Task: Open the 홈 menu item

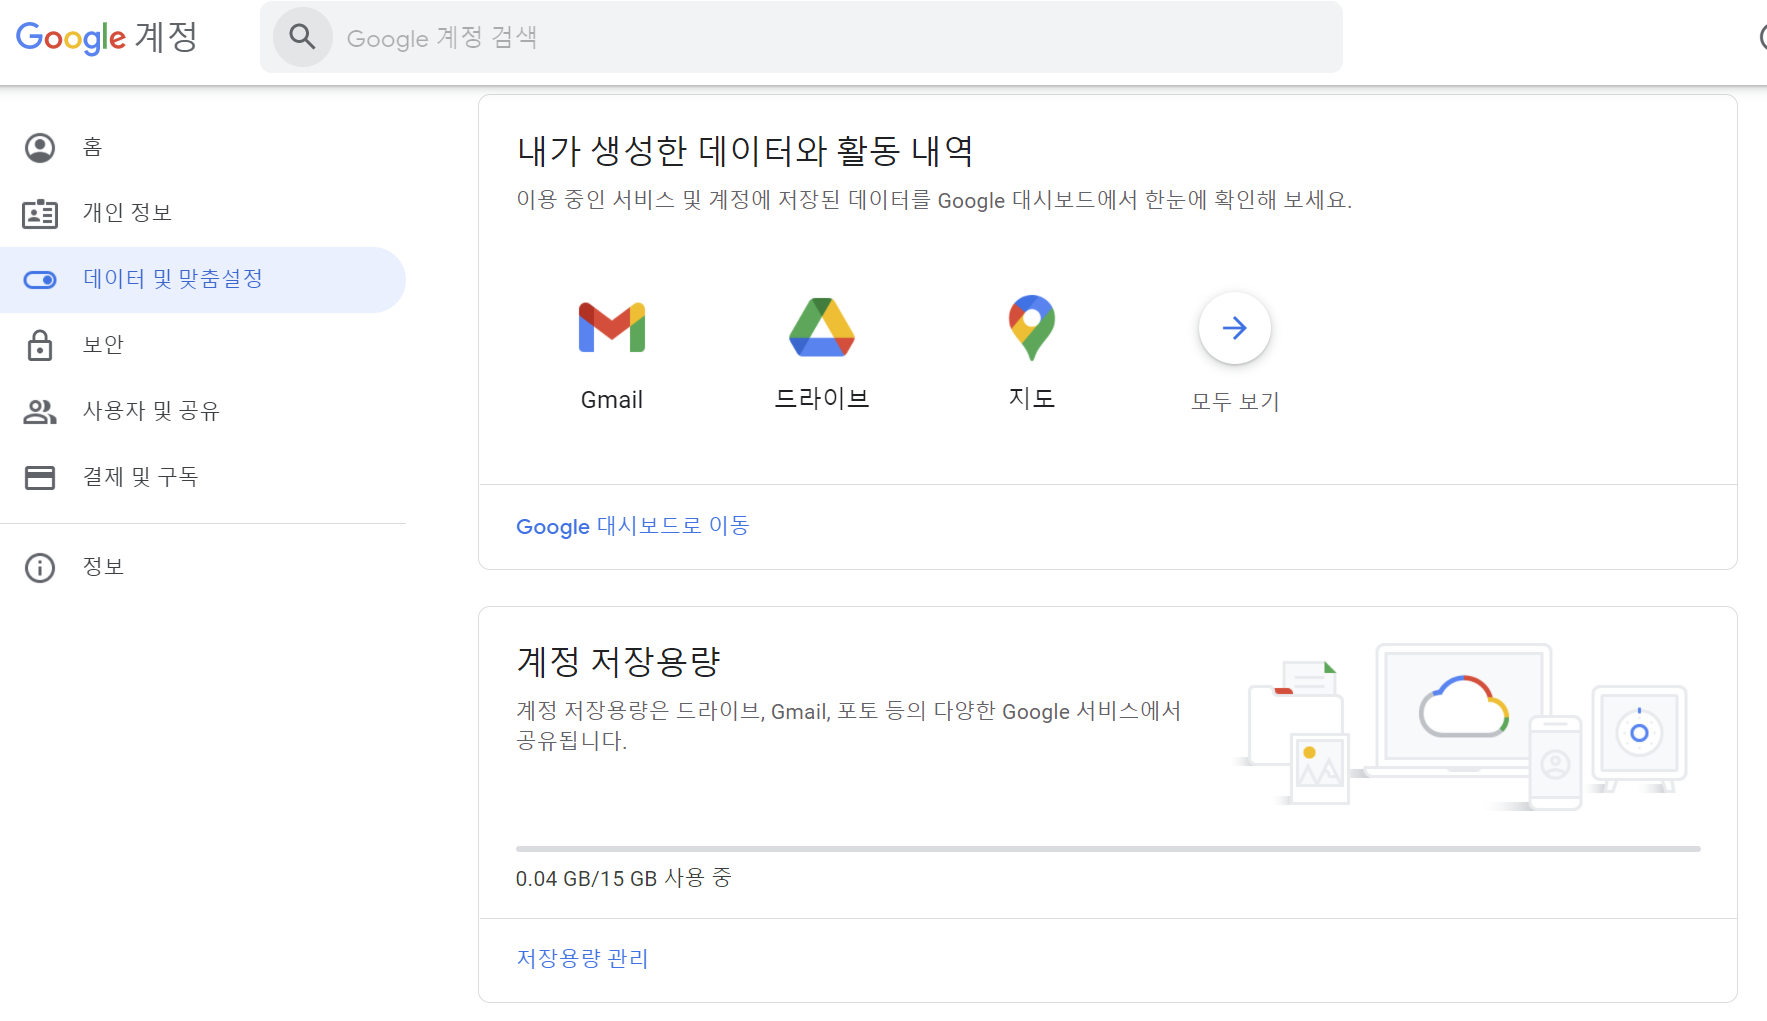Action: [x=203, y=148]
